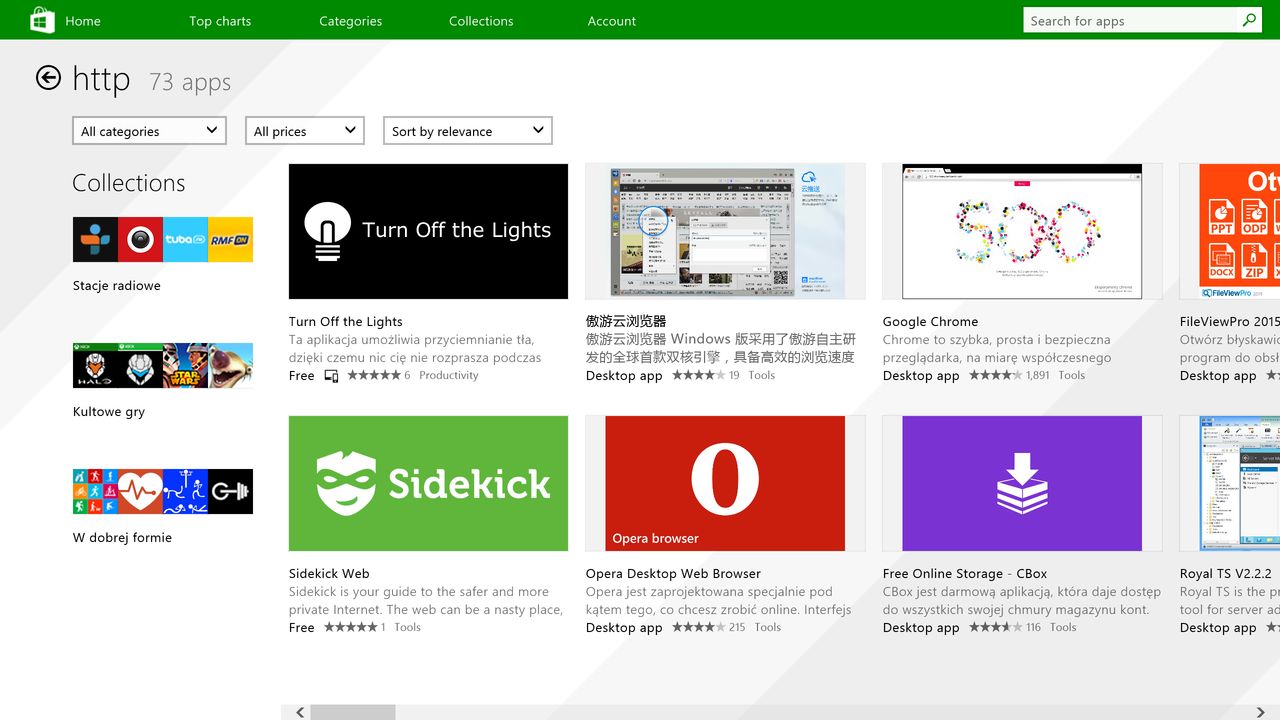This screenshot has height=720, width=1280.
Task: Open Top charts
Action: click(x=220, y=21)
